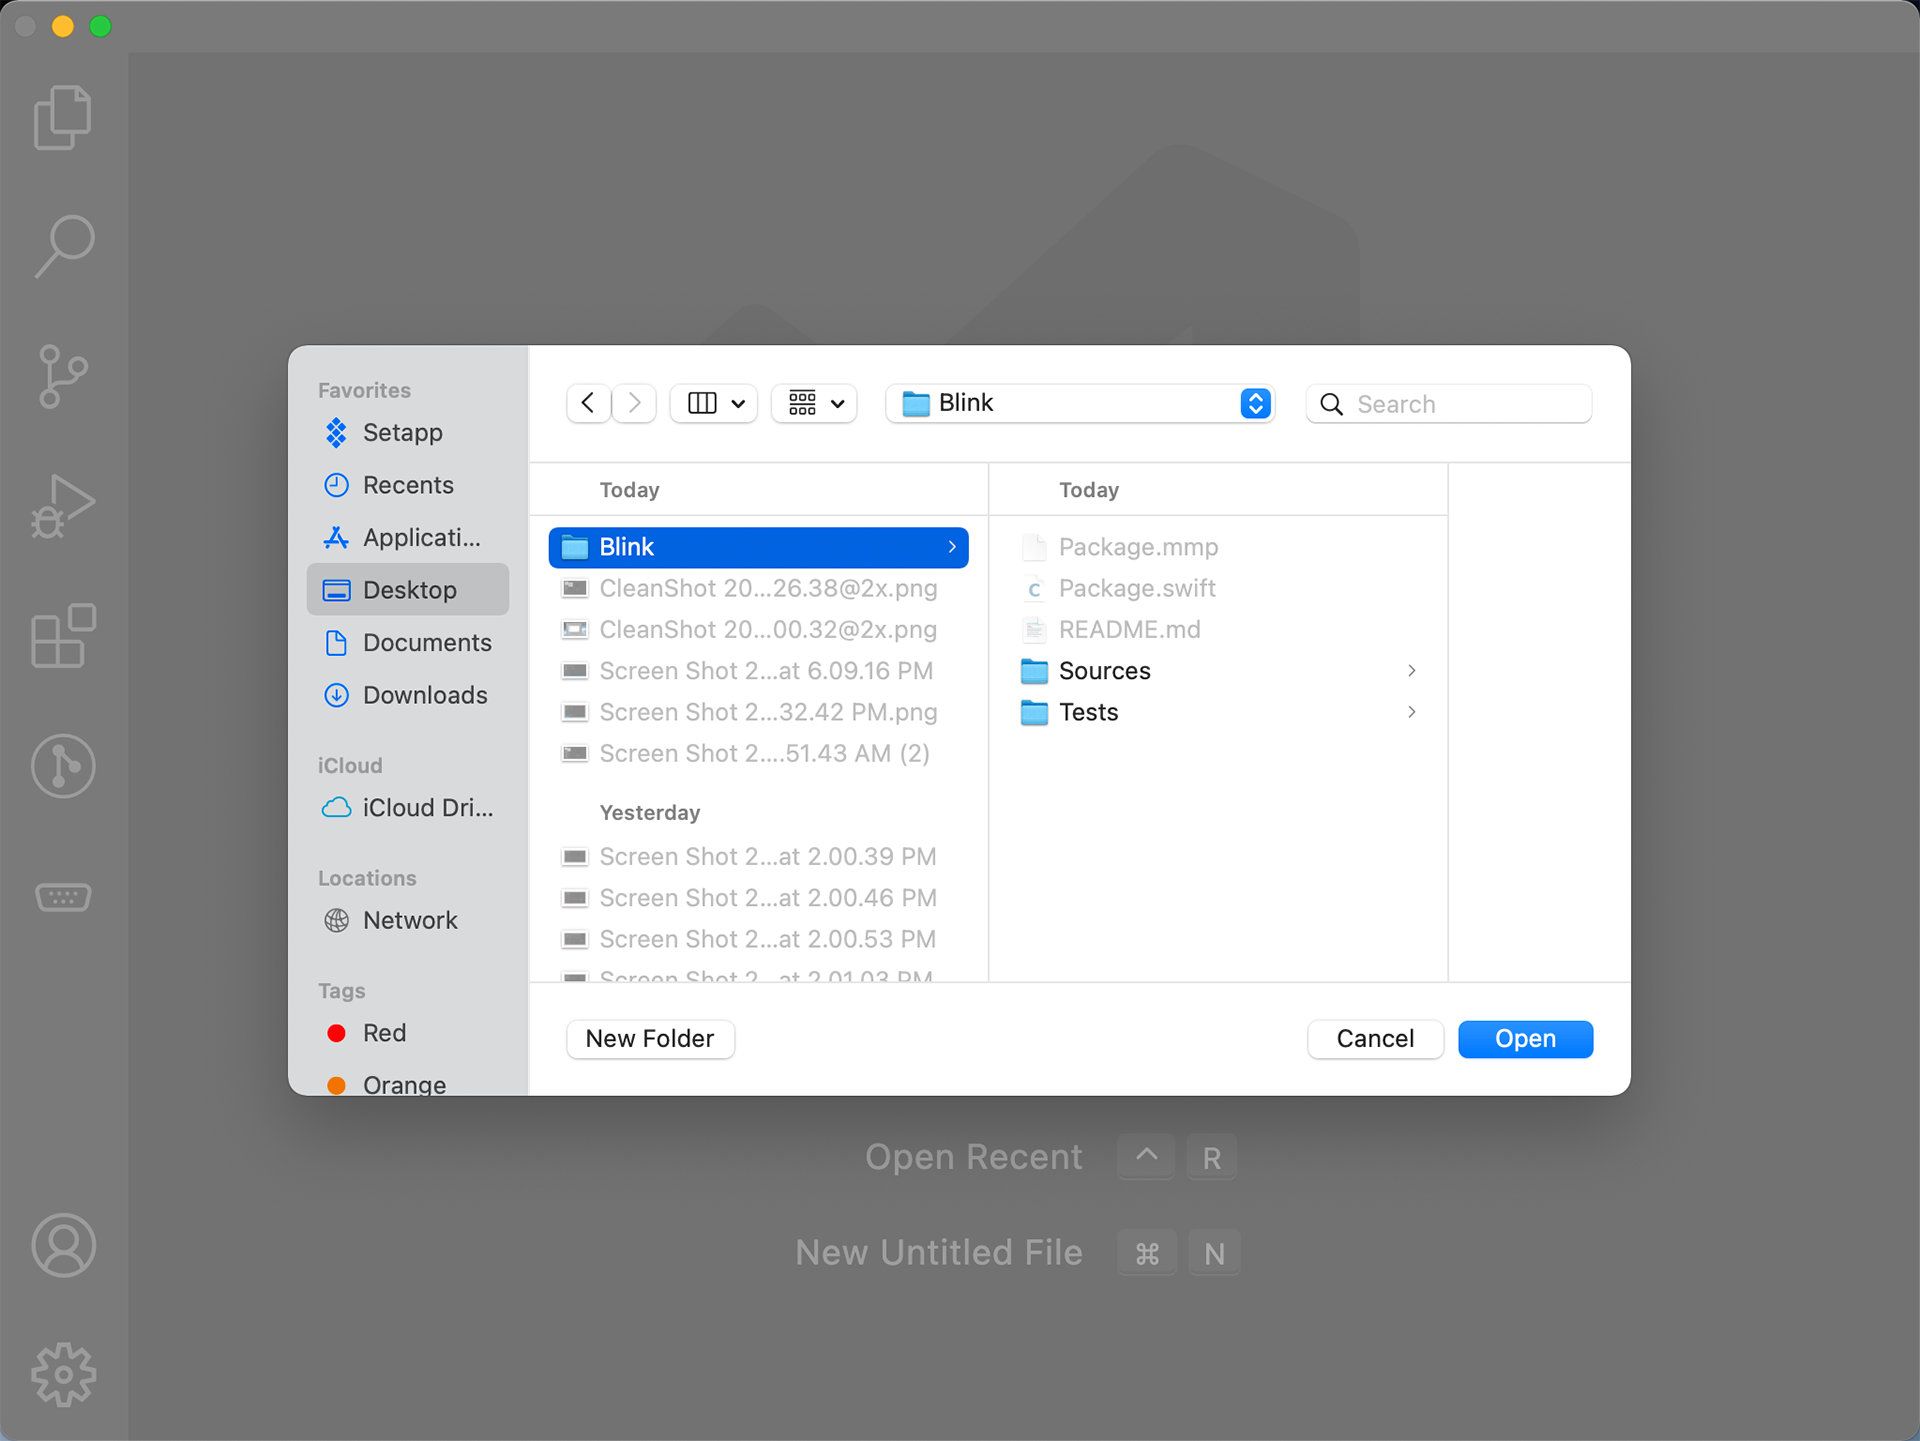Select the Red tag

pos(407,1033)
